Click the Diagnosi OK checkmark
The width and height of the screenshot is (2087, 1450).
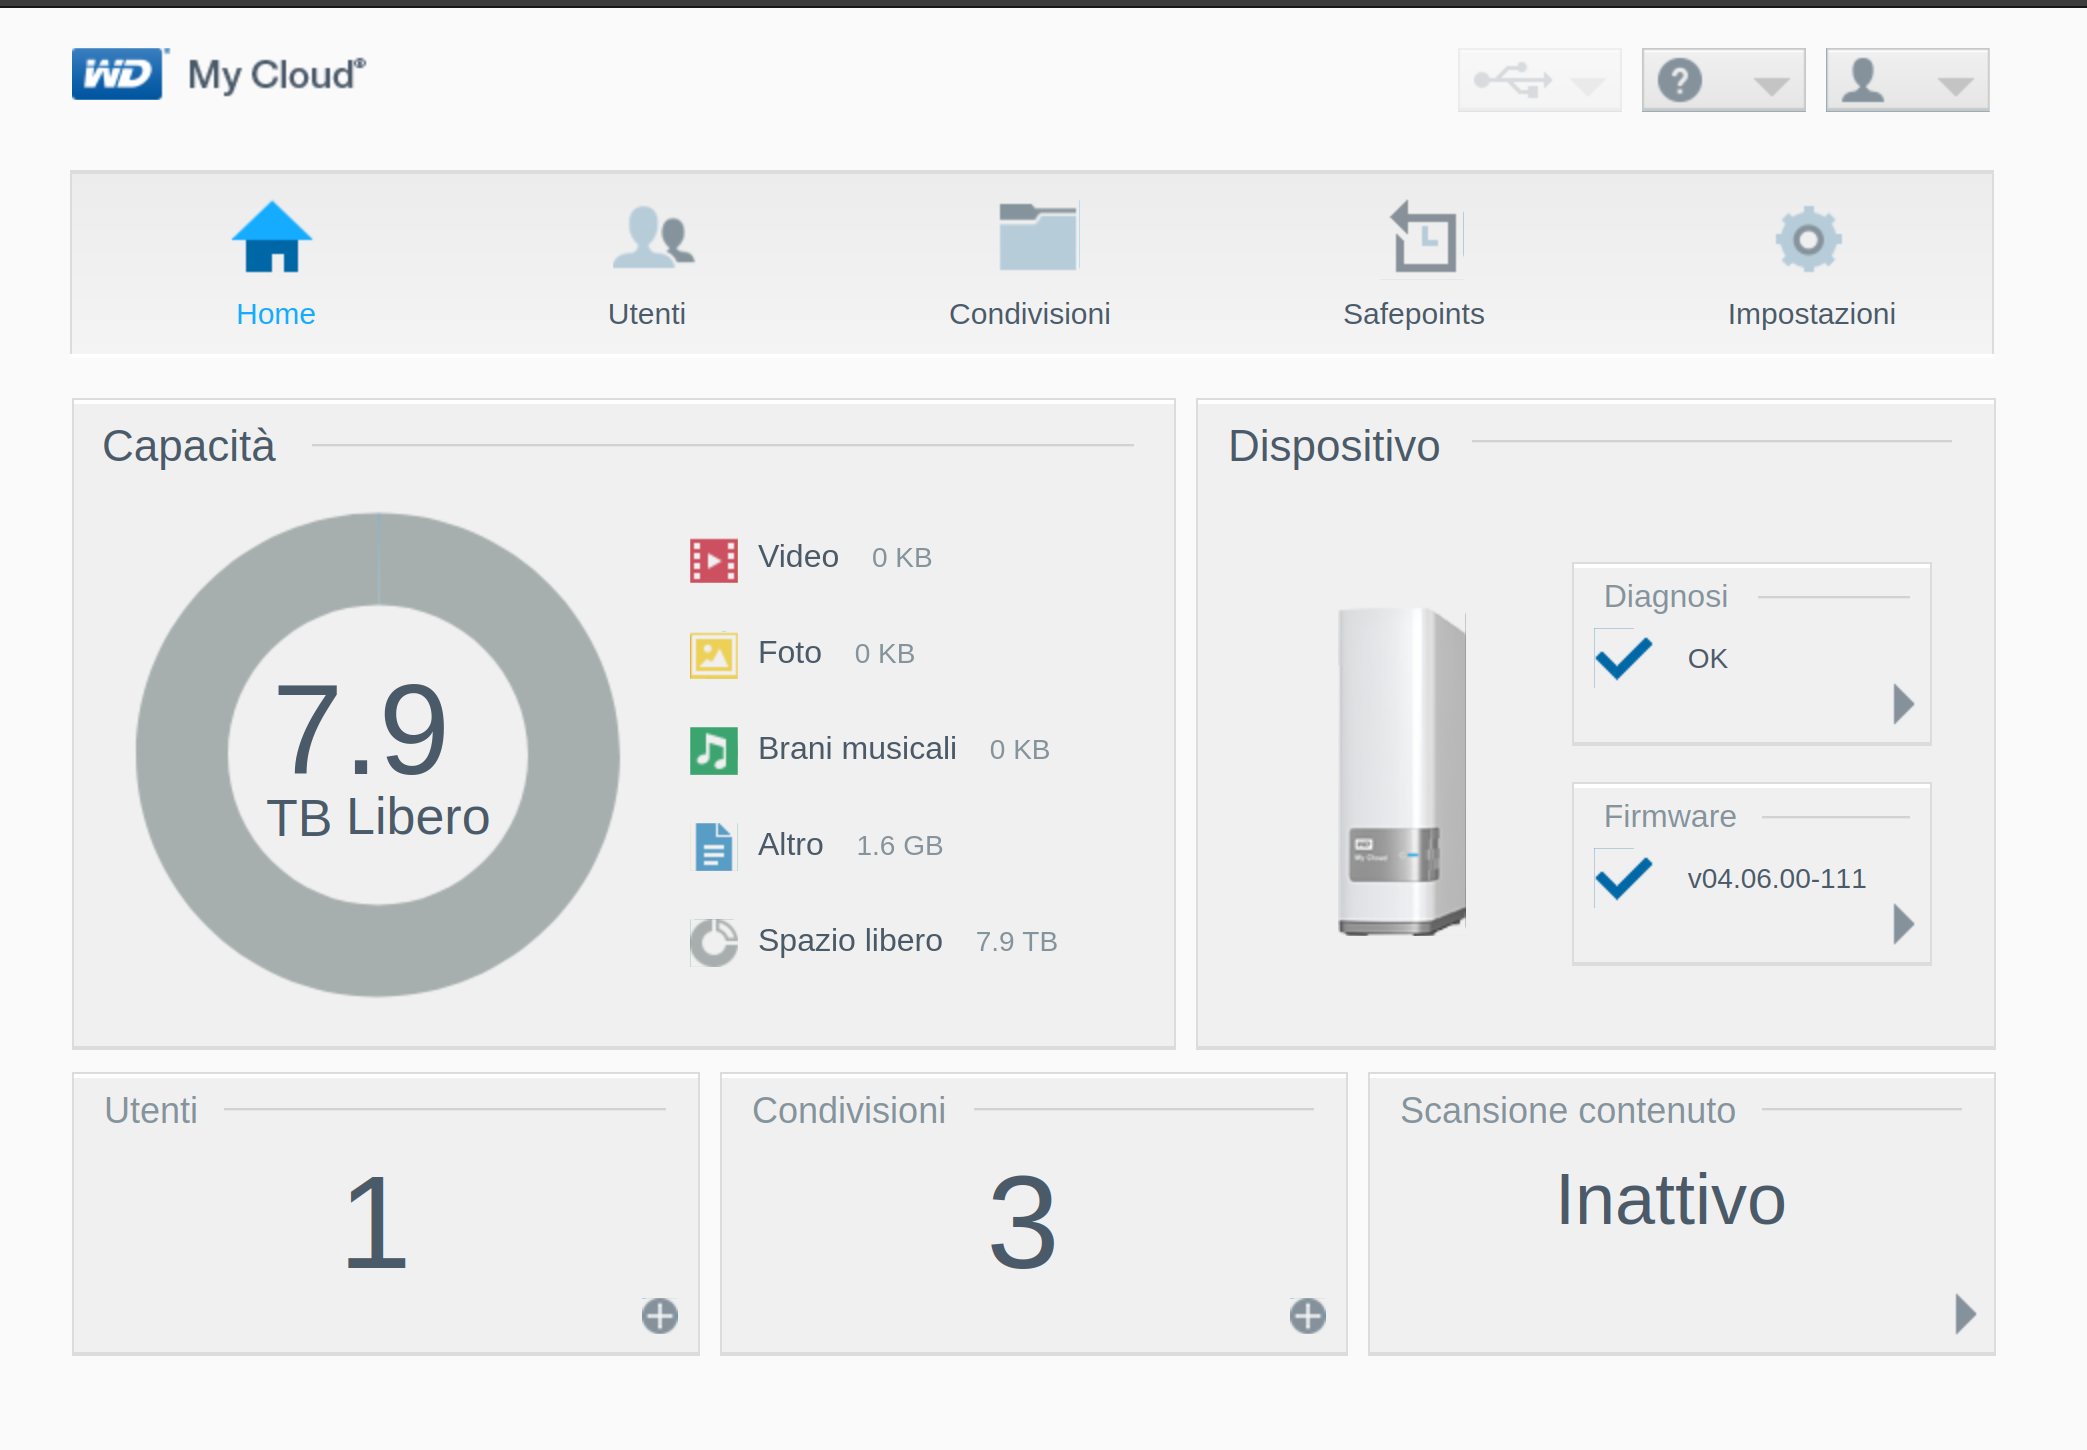pos(1623,657)
